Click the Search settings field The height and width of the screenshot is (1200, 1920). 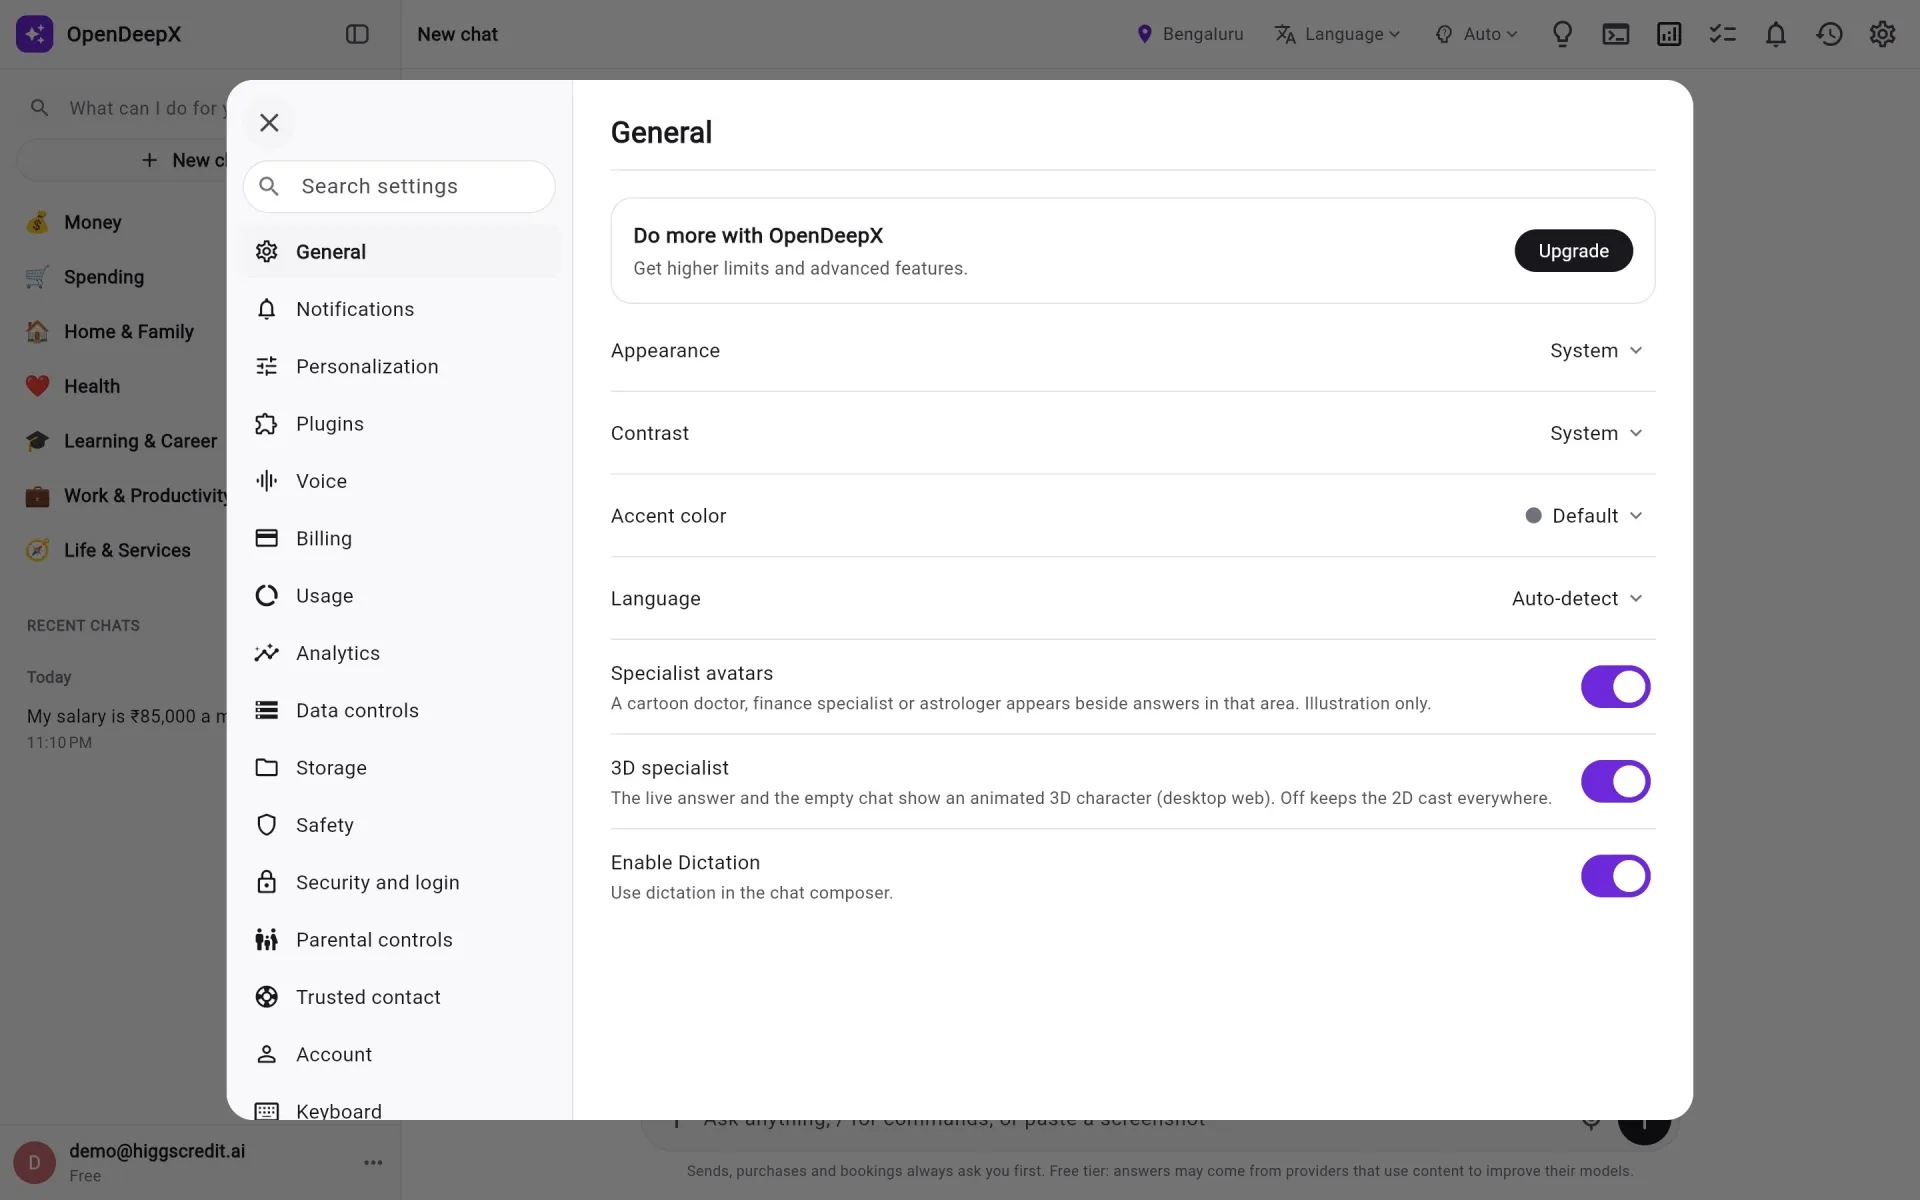[x=399, y=187]
